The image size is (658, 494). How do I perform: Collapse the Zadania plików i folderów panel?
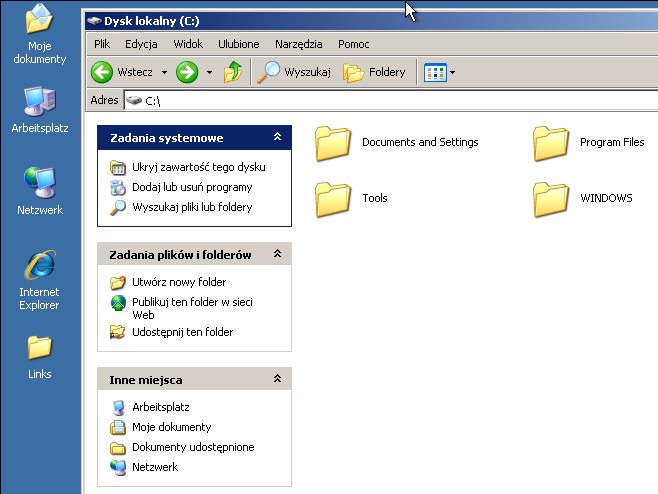tap(277, 255)
